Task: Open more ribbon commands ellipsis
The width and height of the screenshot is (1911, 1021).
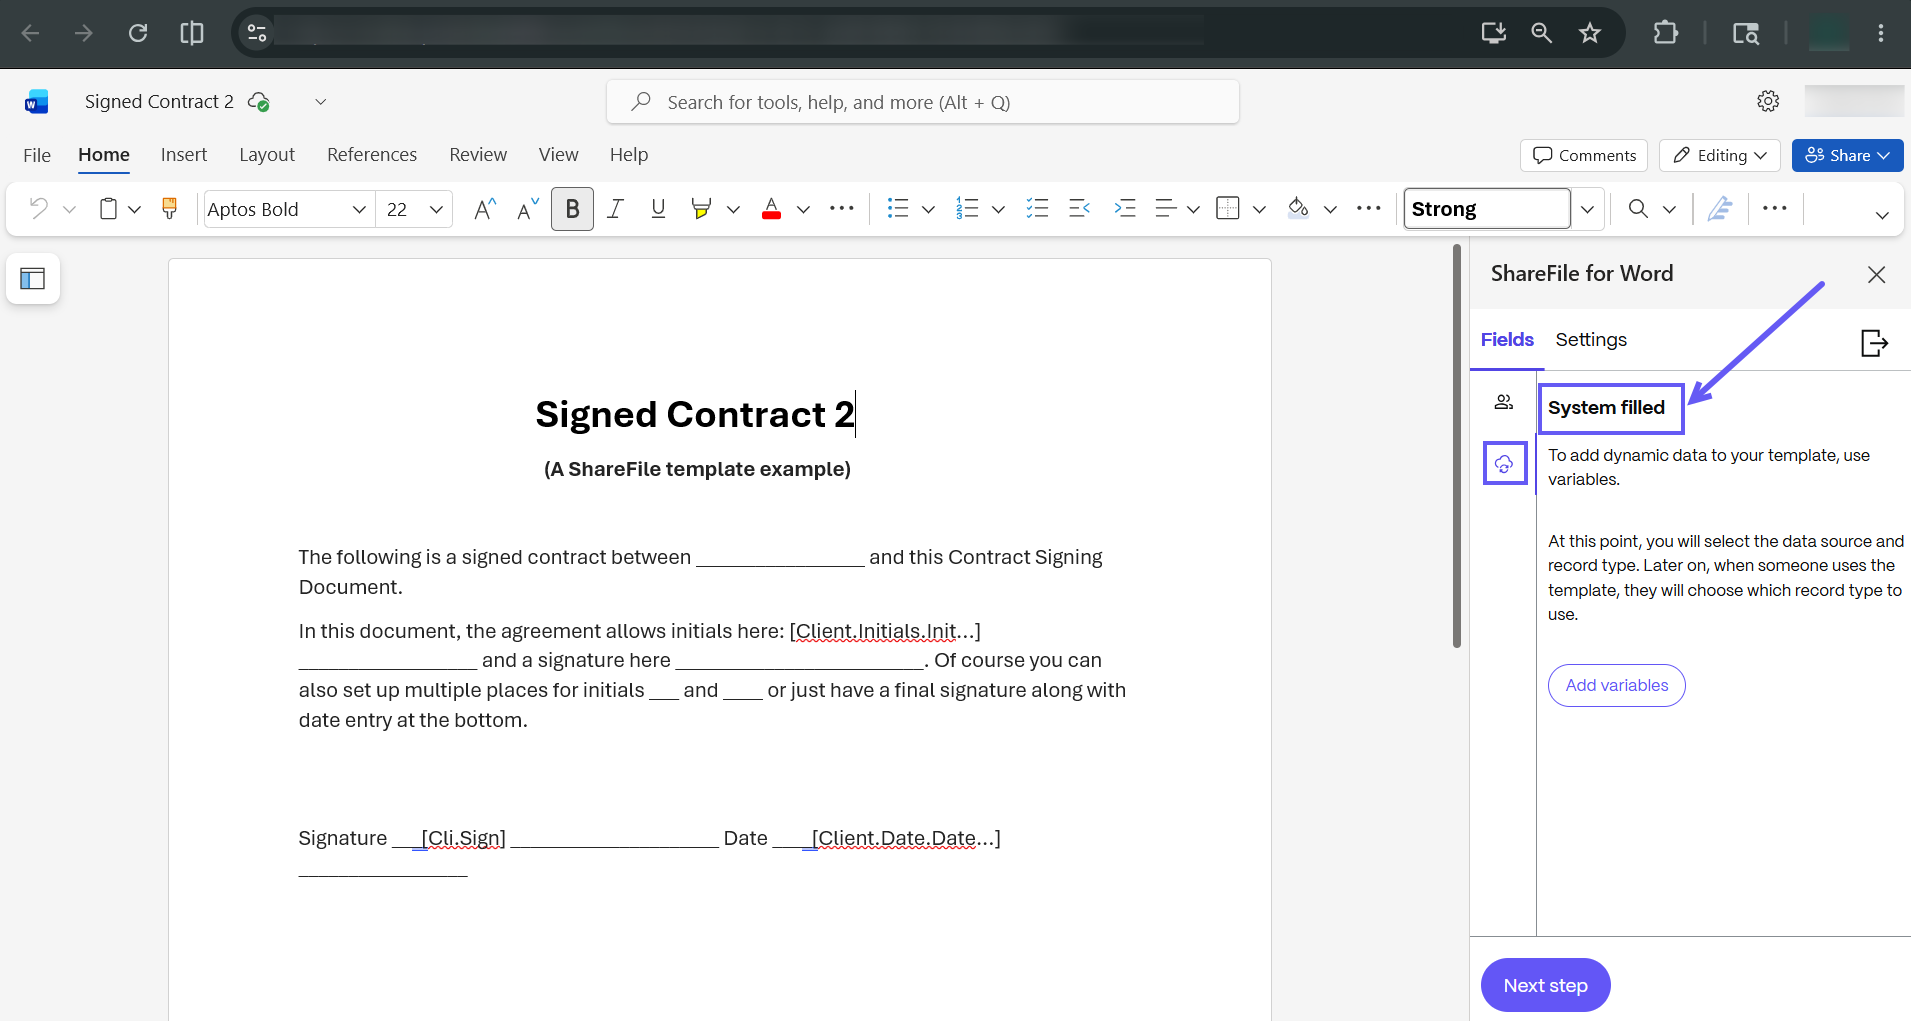Action: click(1775, 208)
